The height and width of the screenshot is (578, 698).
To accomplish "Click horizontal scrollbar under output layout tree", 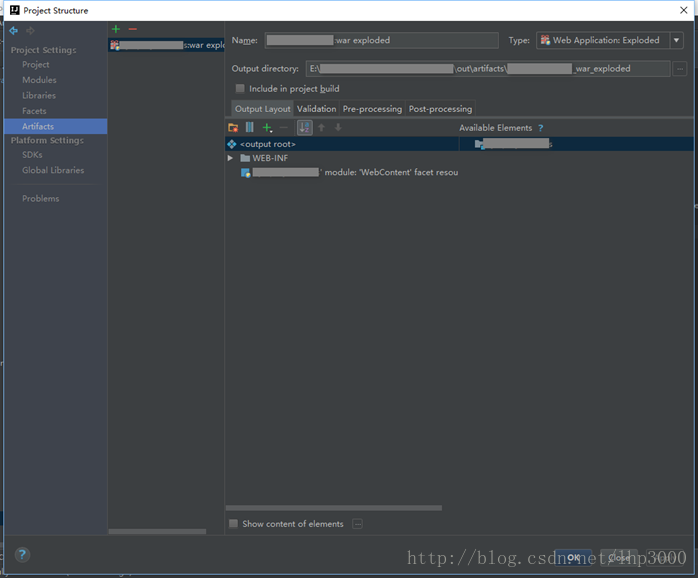I will [334, 508].
